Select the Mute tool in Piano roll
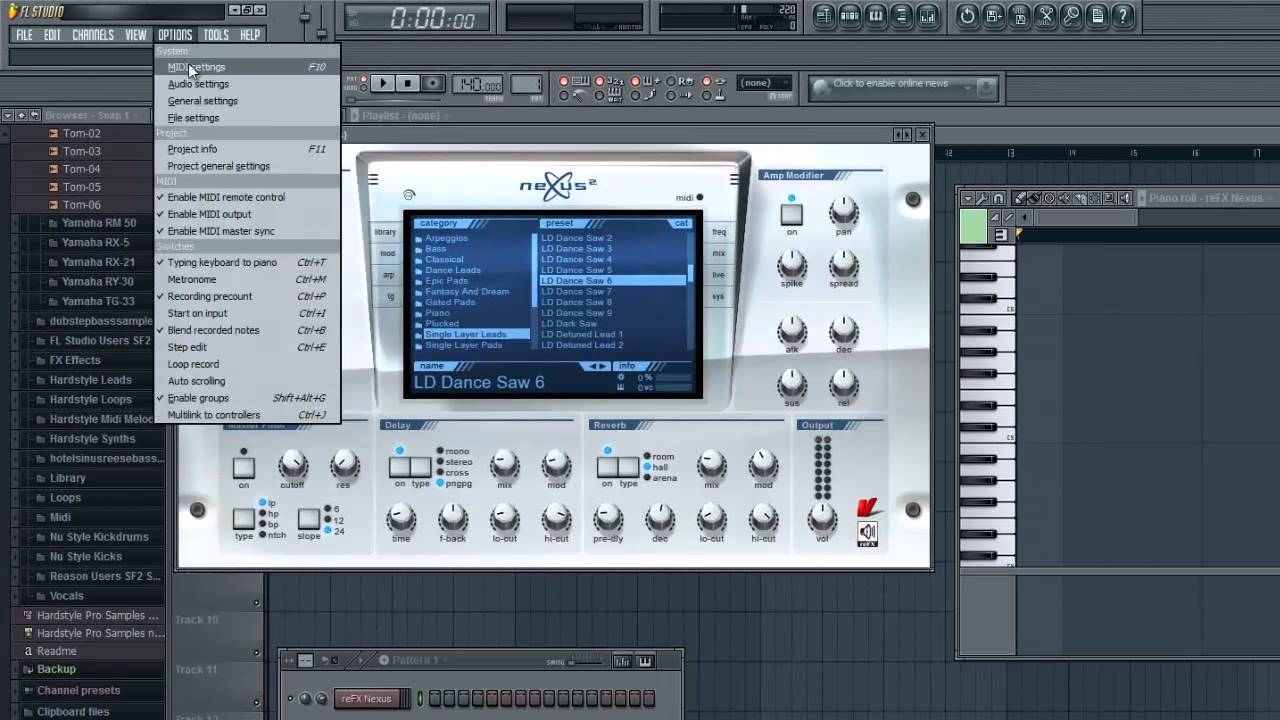Image resolution: width=1280 pixels, height=720 pixels. tap(1064, 198)
